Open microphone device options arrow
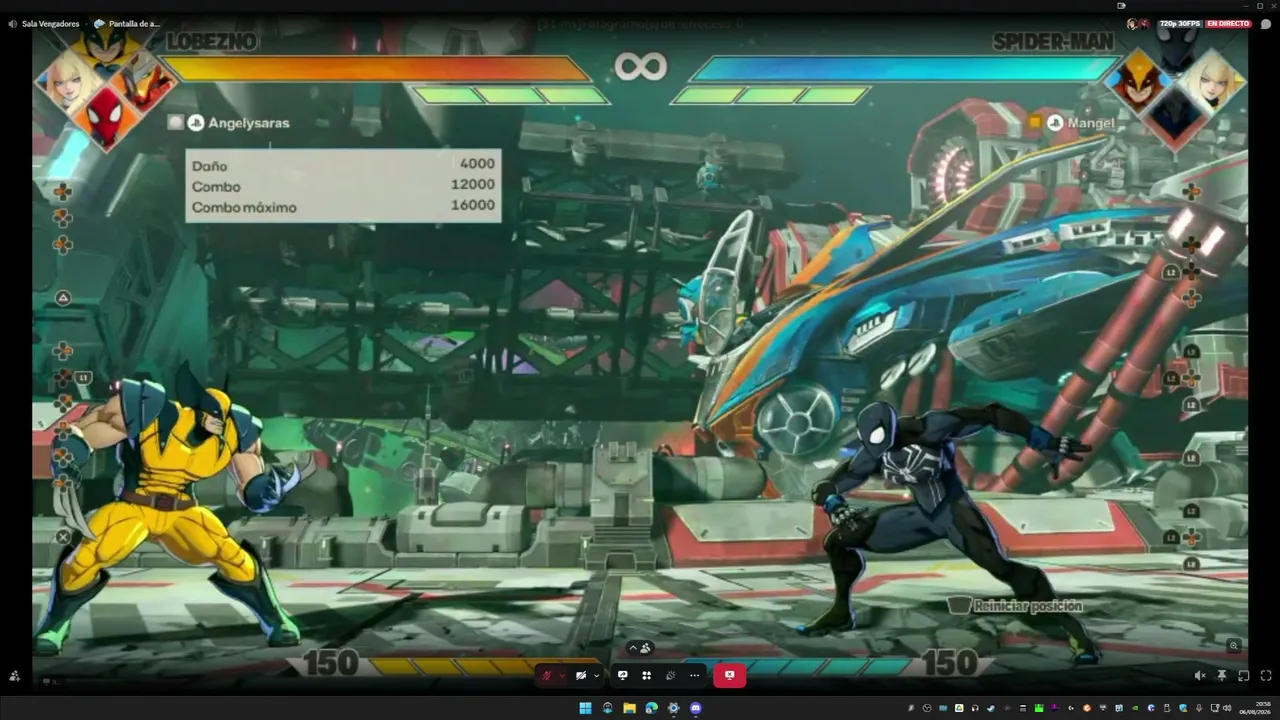1280x720 pixels. (x=562, y=676)
